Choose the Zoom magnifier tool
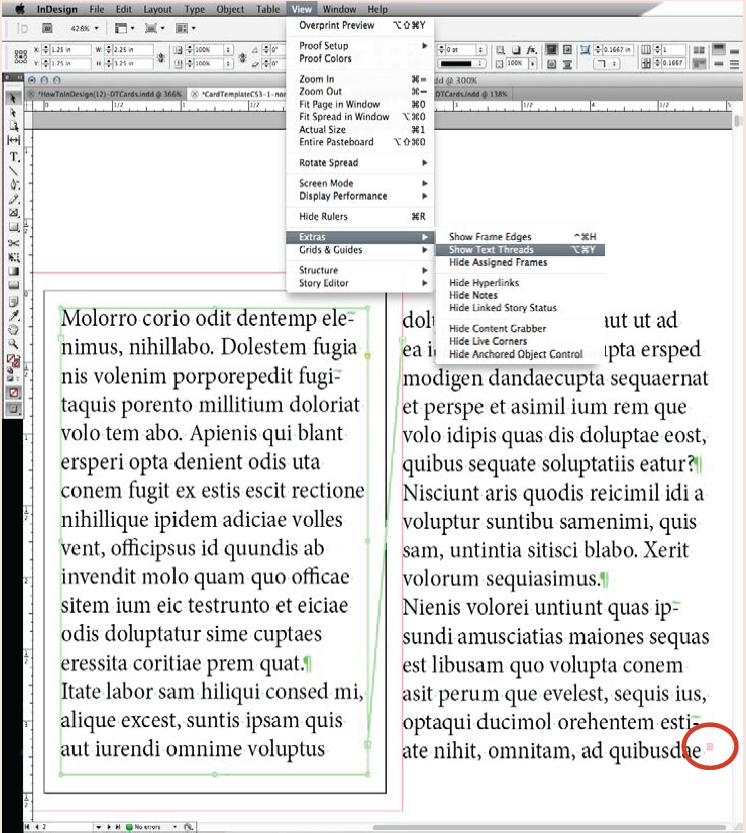Image resolution: width=746 pixels, height=833 pixels. click(14, 343)
